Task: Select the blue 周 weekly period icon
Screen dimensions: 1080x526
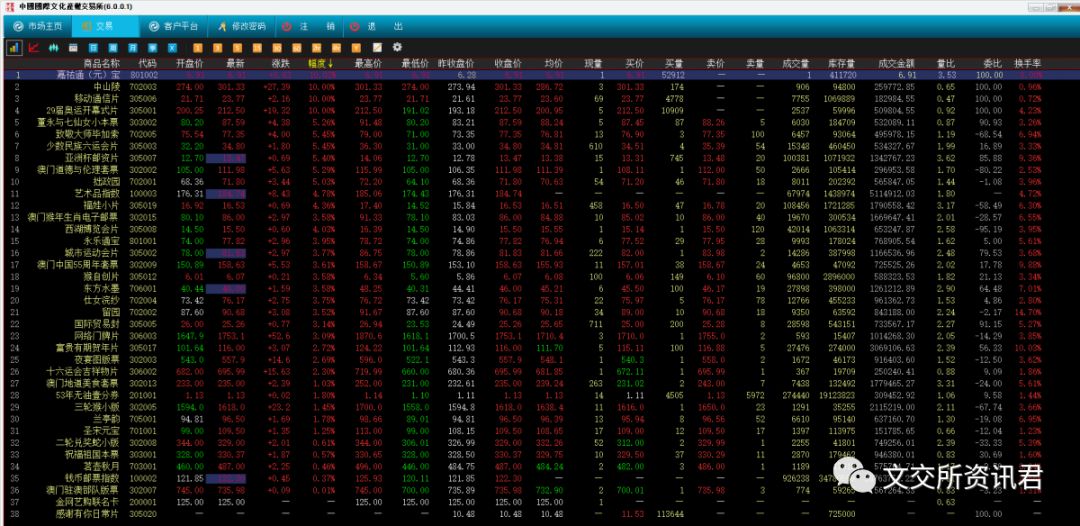Action: point(113,48)
